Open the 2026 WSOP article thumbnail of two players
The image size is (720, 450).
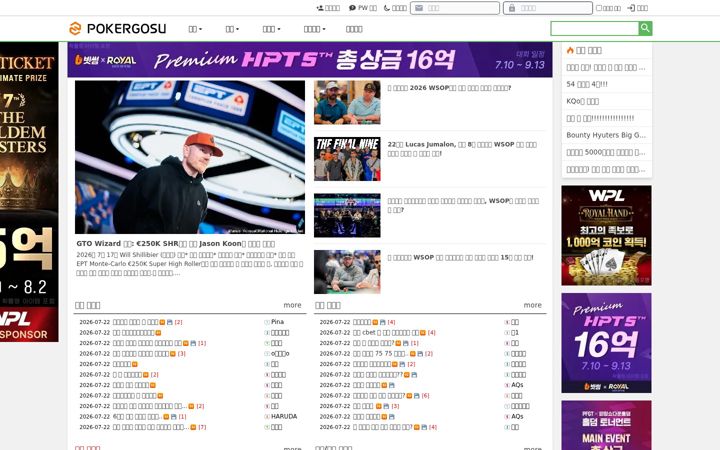[x=347, y=102]
